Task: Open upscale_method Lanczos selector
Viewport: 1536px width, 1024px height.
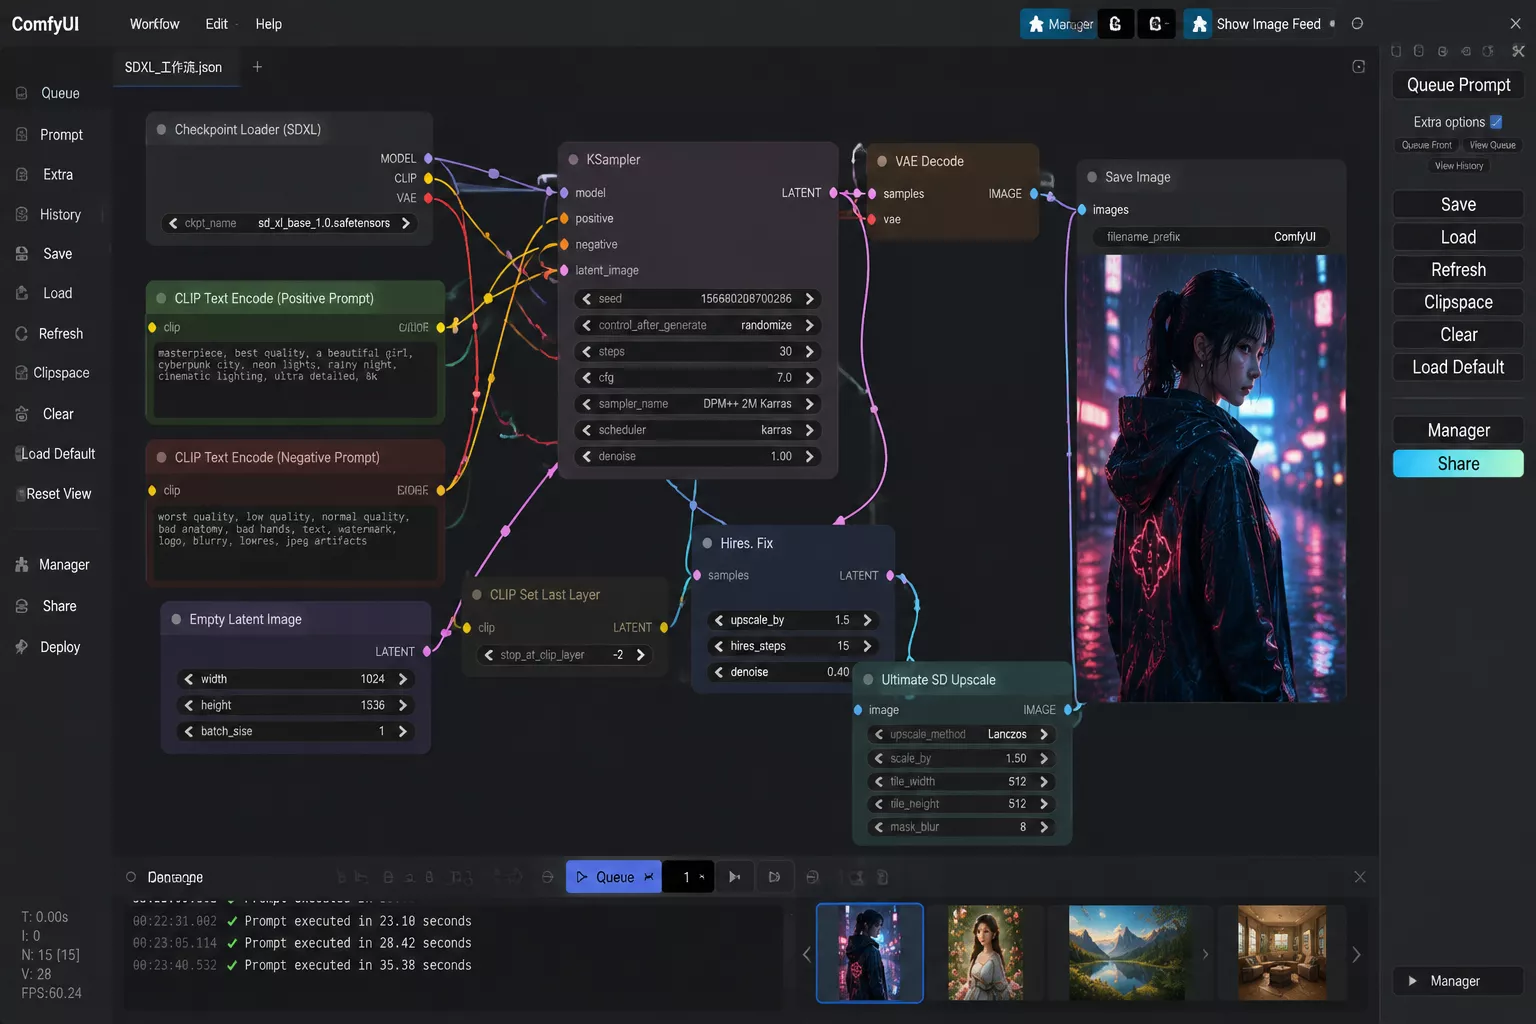Action: pyautogui.click(x=961, y=734)
